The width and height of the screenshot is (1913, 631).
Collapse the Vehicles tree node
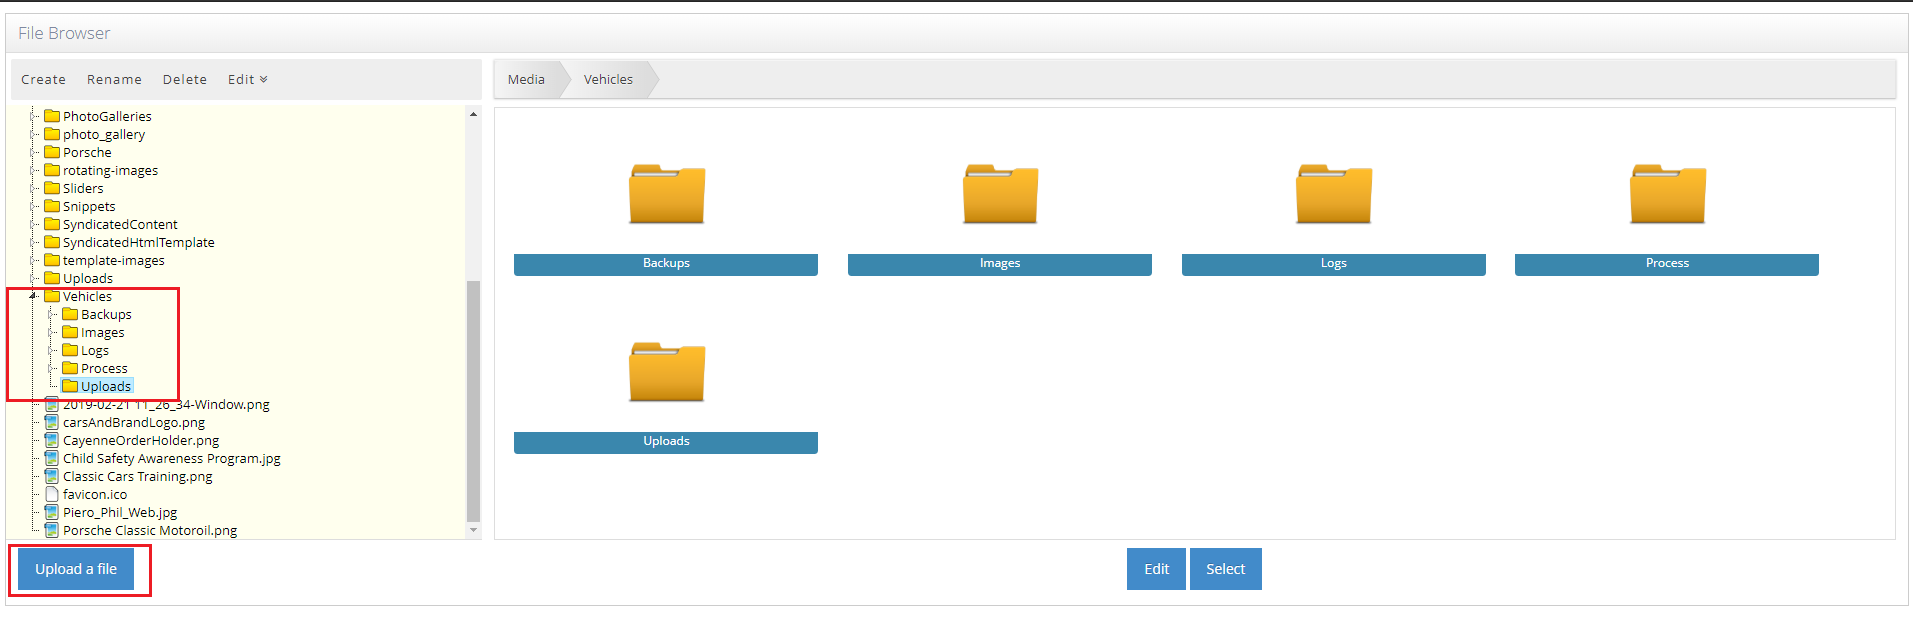tap(33, 296)
